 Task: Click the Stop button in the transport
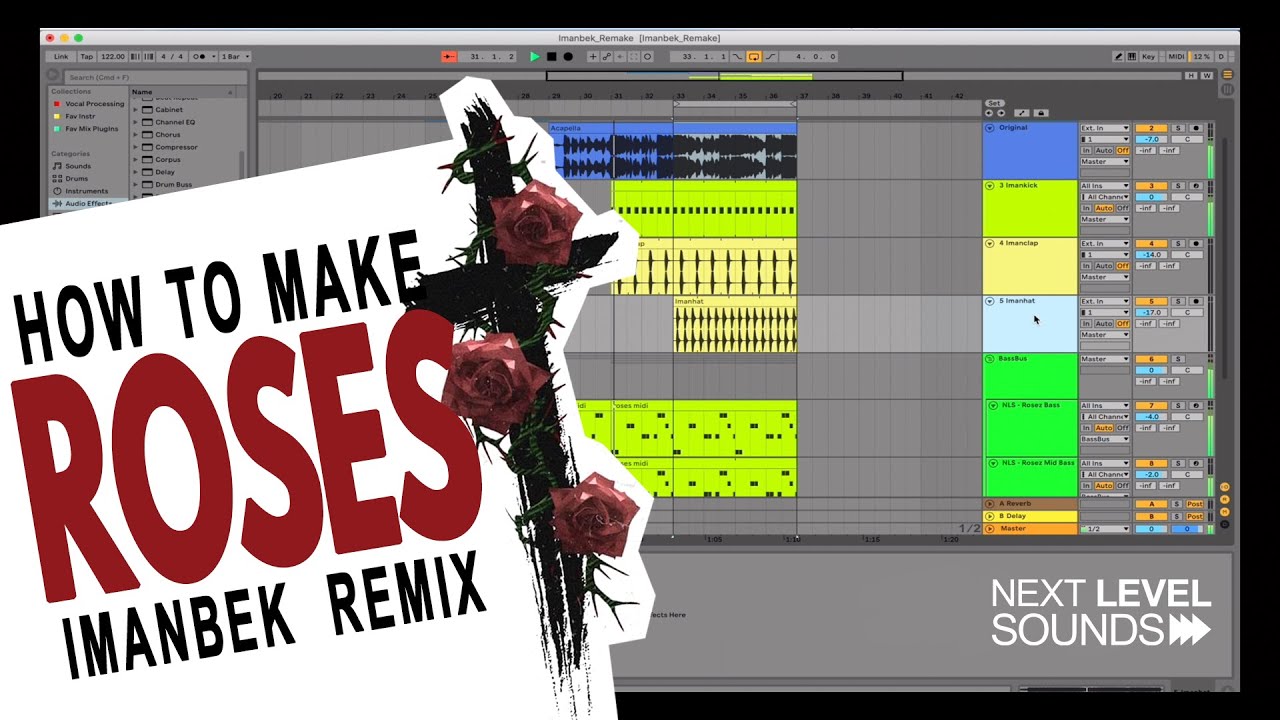tap(551, 57)
